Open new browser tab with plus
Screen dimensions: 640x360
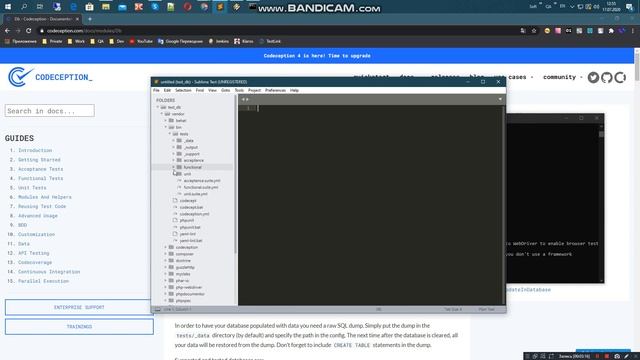pos(90,19)
